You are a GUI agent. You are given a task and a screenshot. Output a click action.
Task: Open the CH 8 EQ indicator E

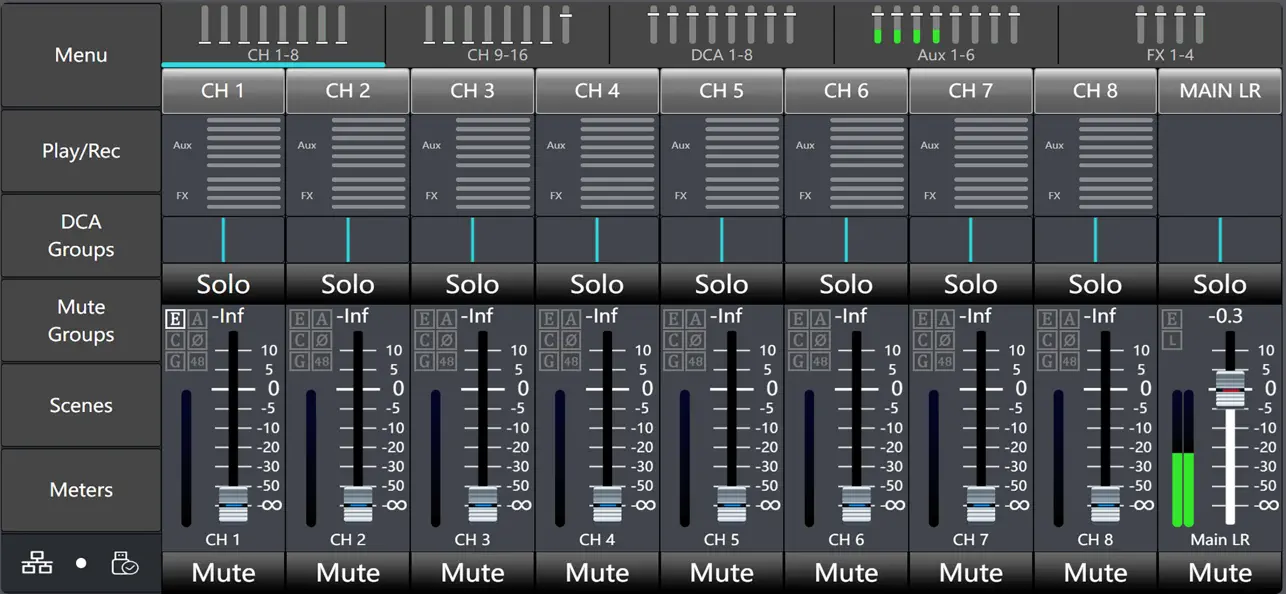[1047, 319]
